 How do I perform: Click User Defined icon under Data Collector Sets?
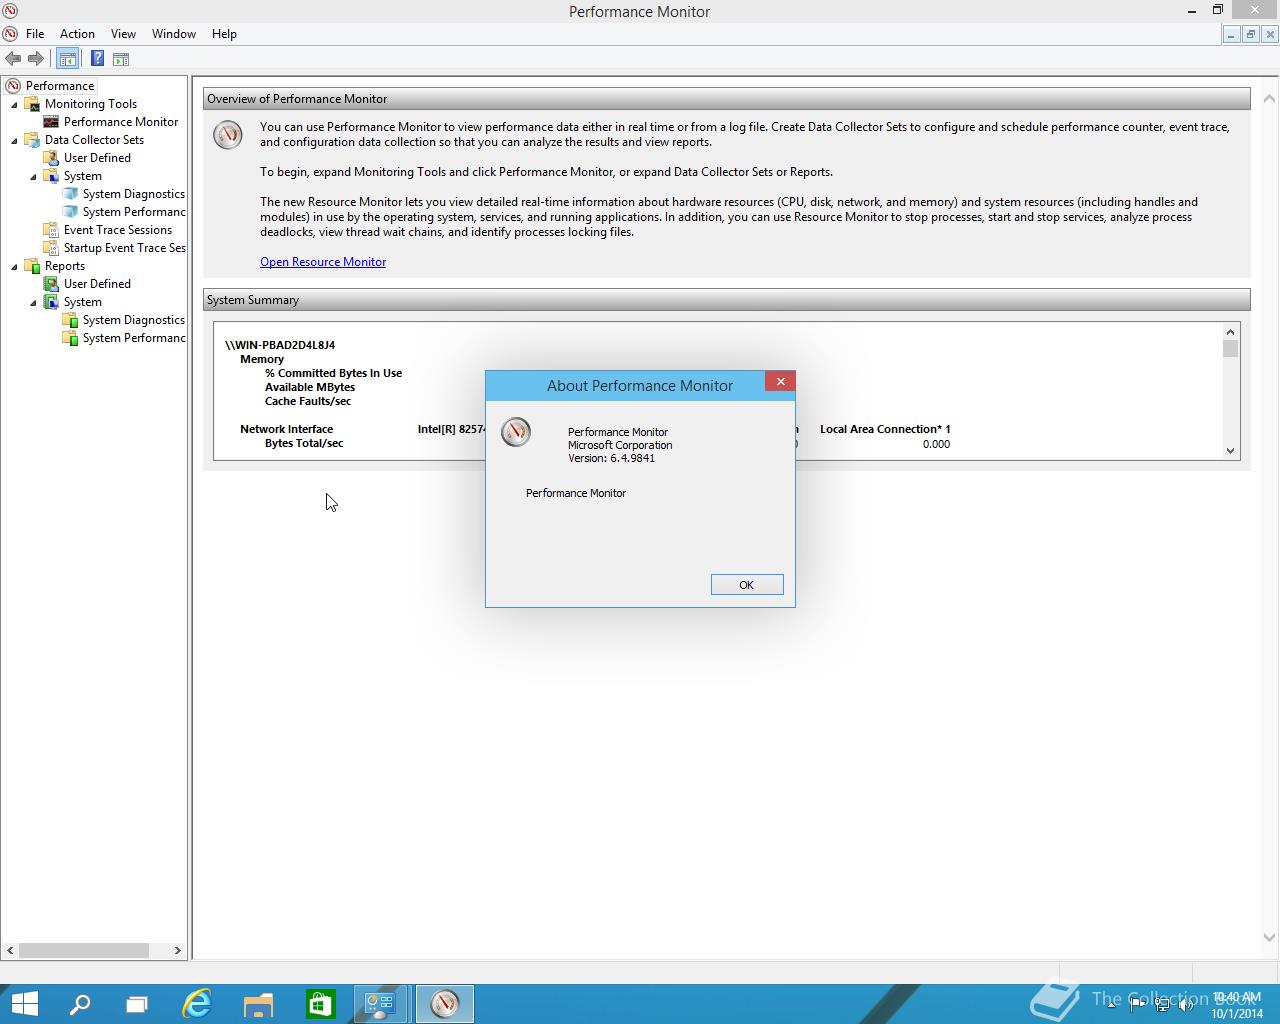click(51, 158)
